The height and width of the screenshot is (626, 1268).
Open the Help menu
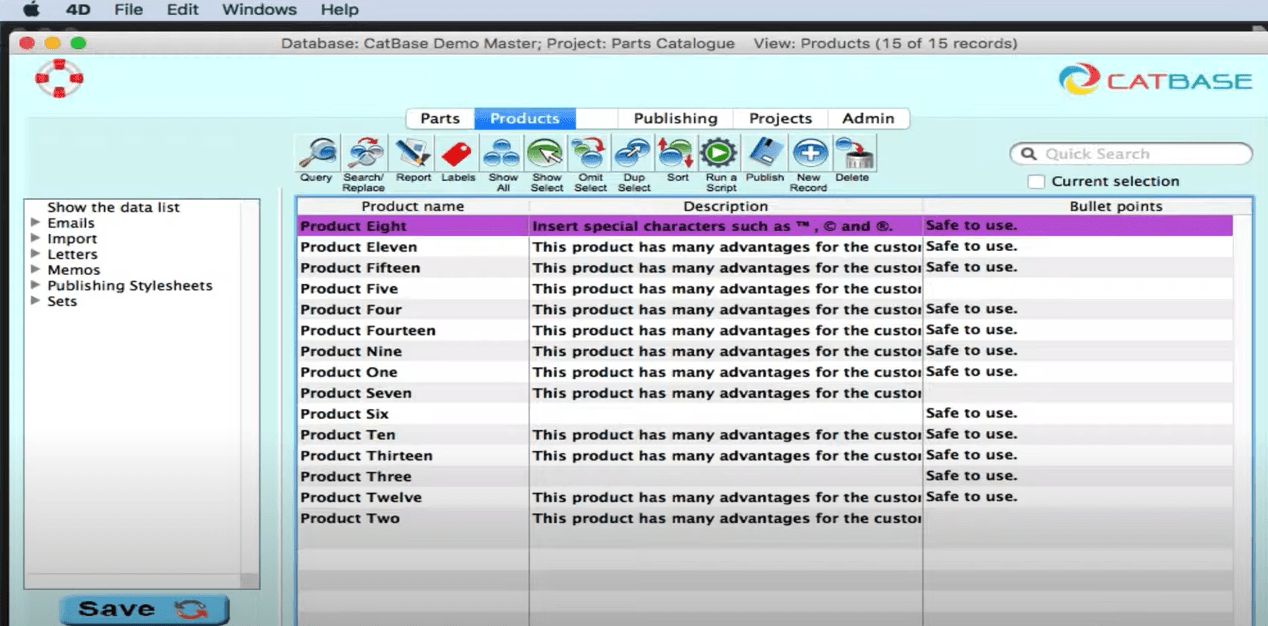tap(339, 10)
